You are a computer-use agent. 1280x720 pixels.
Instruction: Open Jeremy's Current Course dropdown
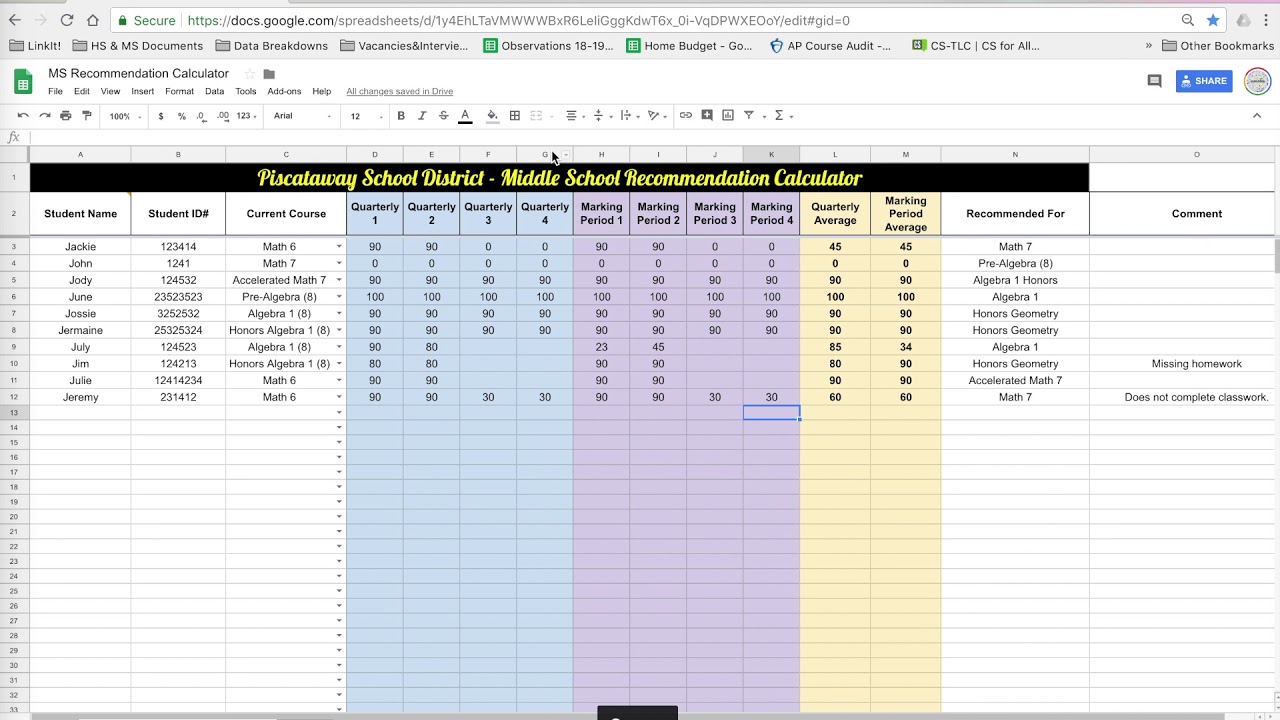tap(339, 398)
